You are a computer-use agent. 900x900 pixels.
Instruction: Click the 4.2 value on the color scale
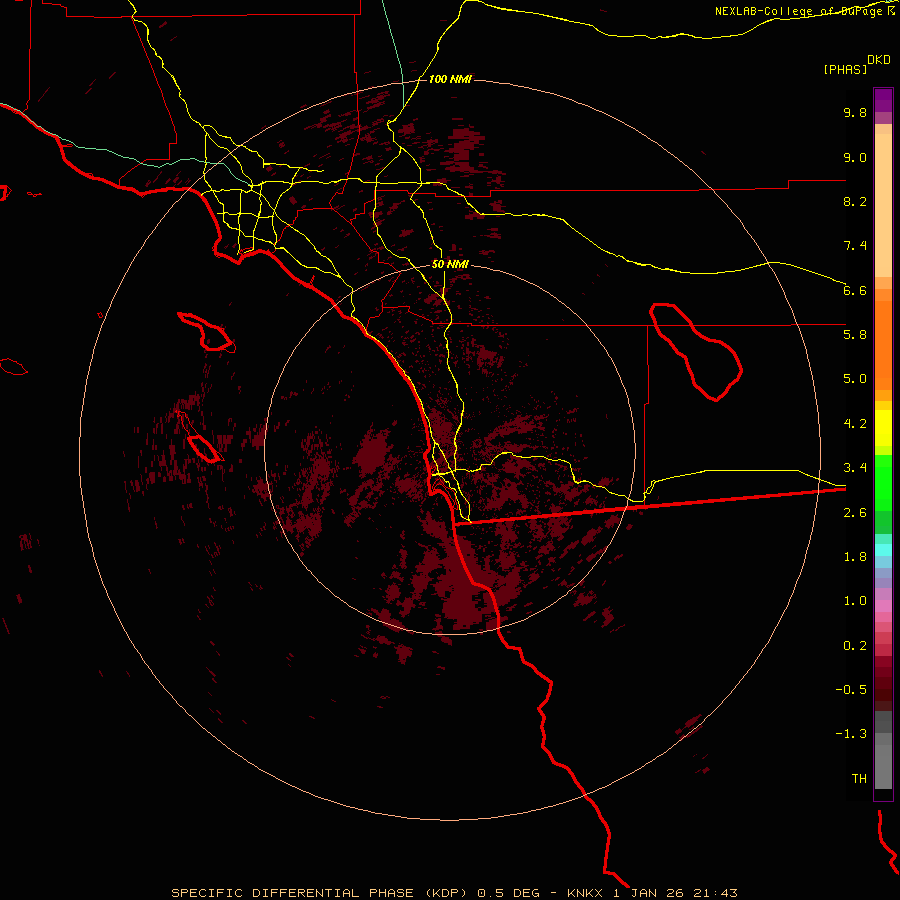(x=855, y=424)
